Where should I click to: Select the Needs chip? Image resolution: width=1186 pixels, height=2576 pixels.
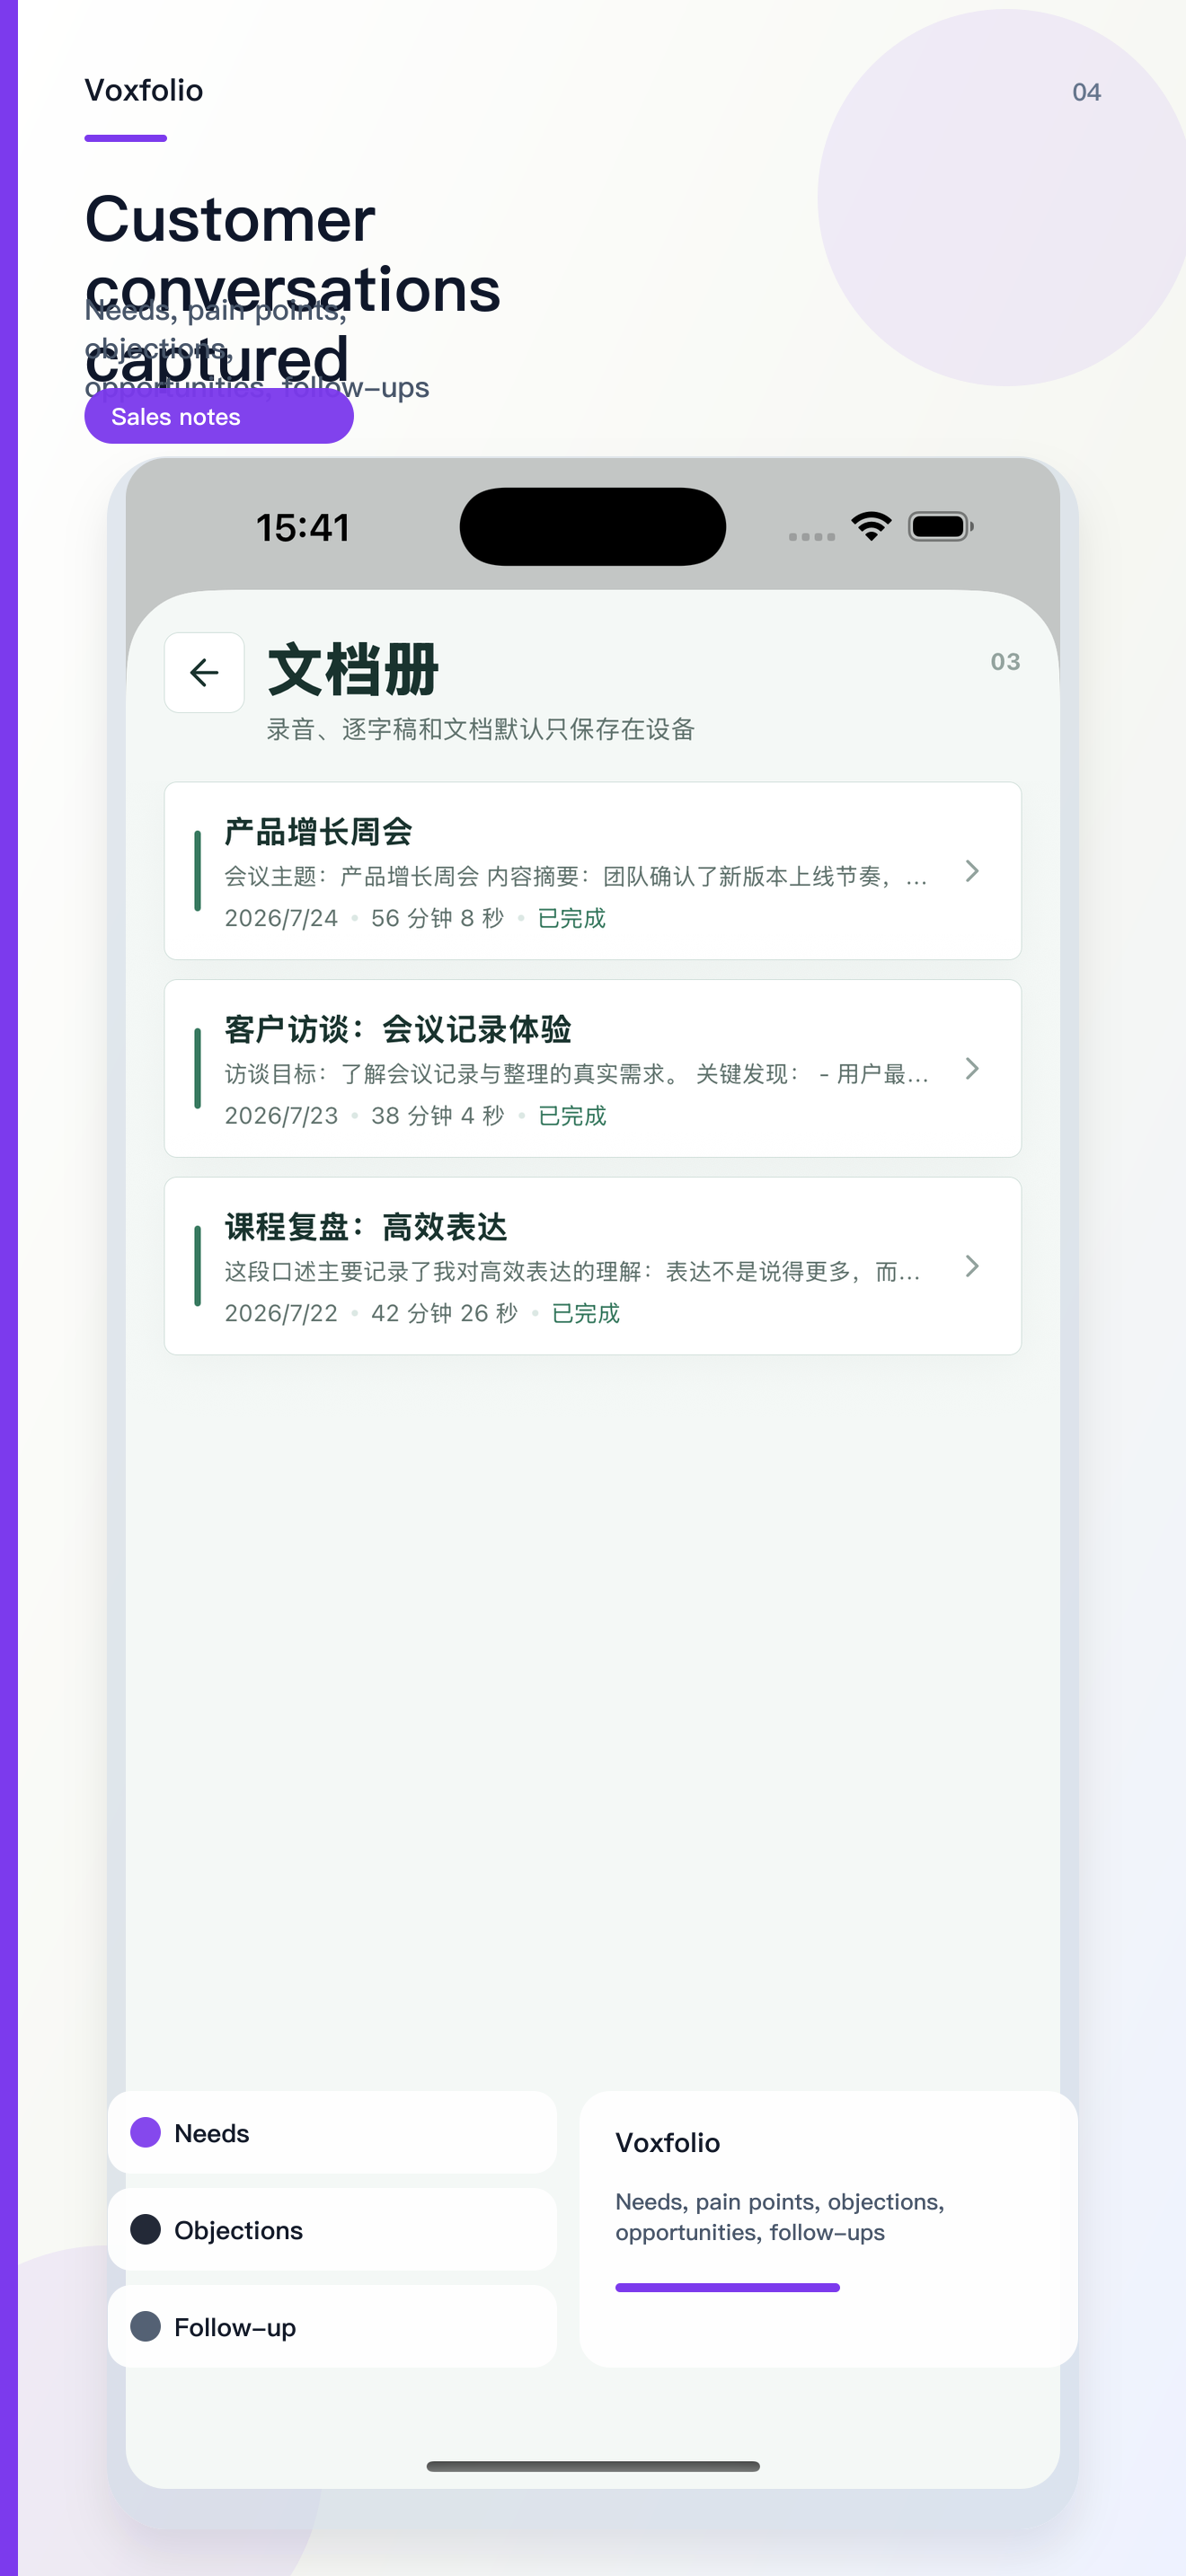coord(332,2133)
